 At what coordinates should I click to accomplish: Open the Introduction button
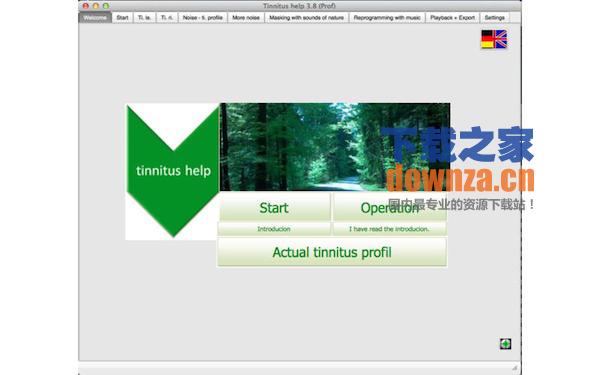[x=274, y=229]
